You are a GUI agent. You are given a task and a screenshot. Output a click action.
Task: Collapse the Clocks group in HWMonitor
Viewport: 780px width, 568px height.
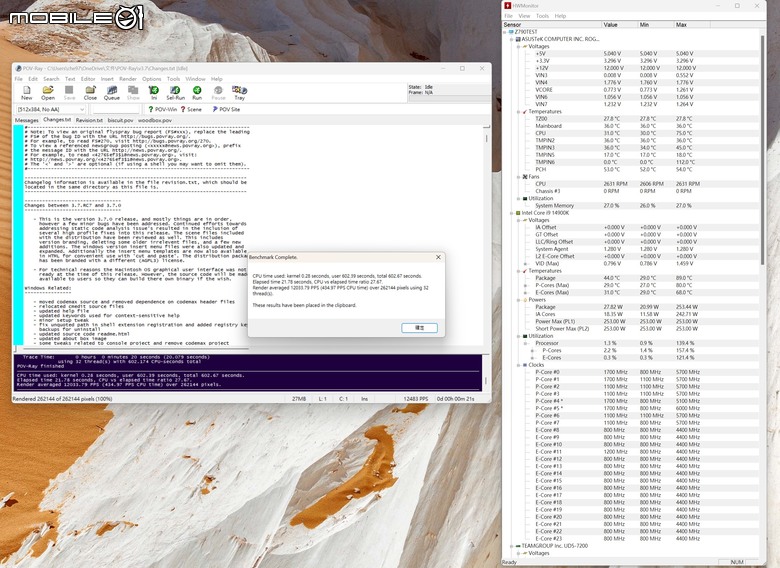click(x=518, y=365)
